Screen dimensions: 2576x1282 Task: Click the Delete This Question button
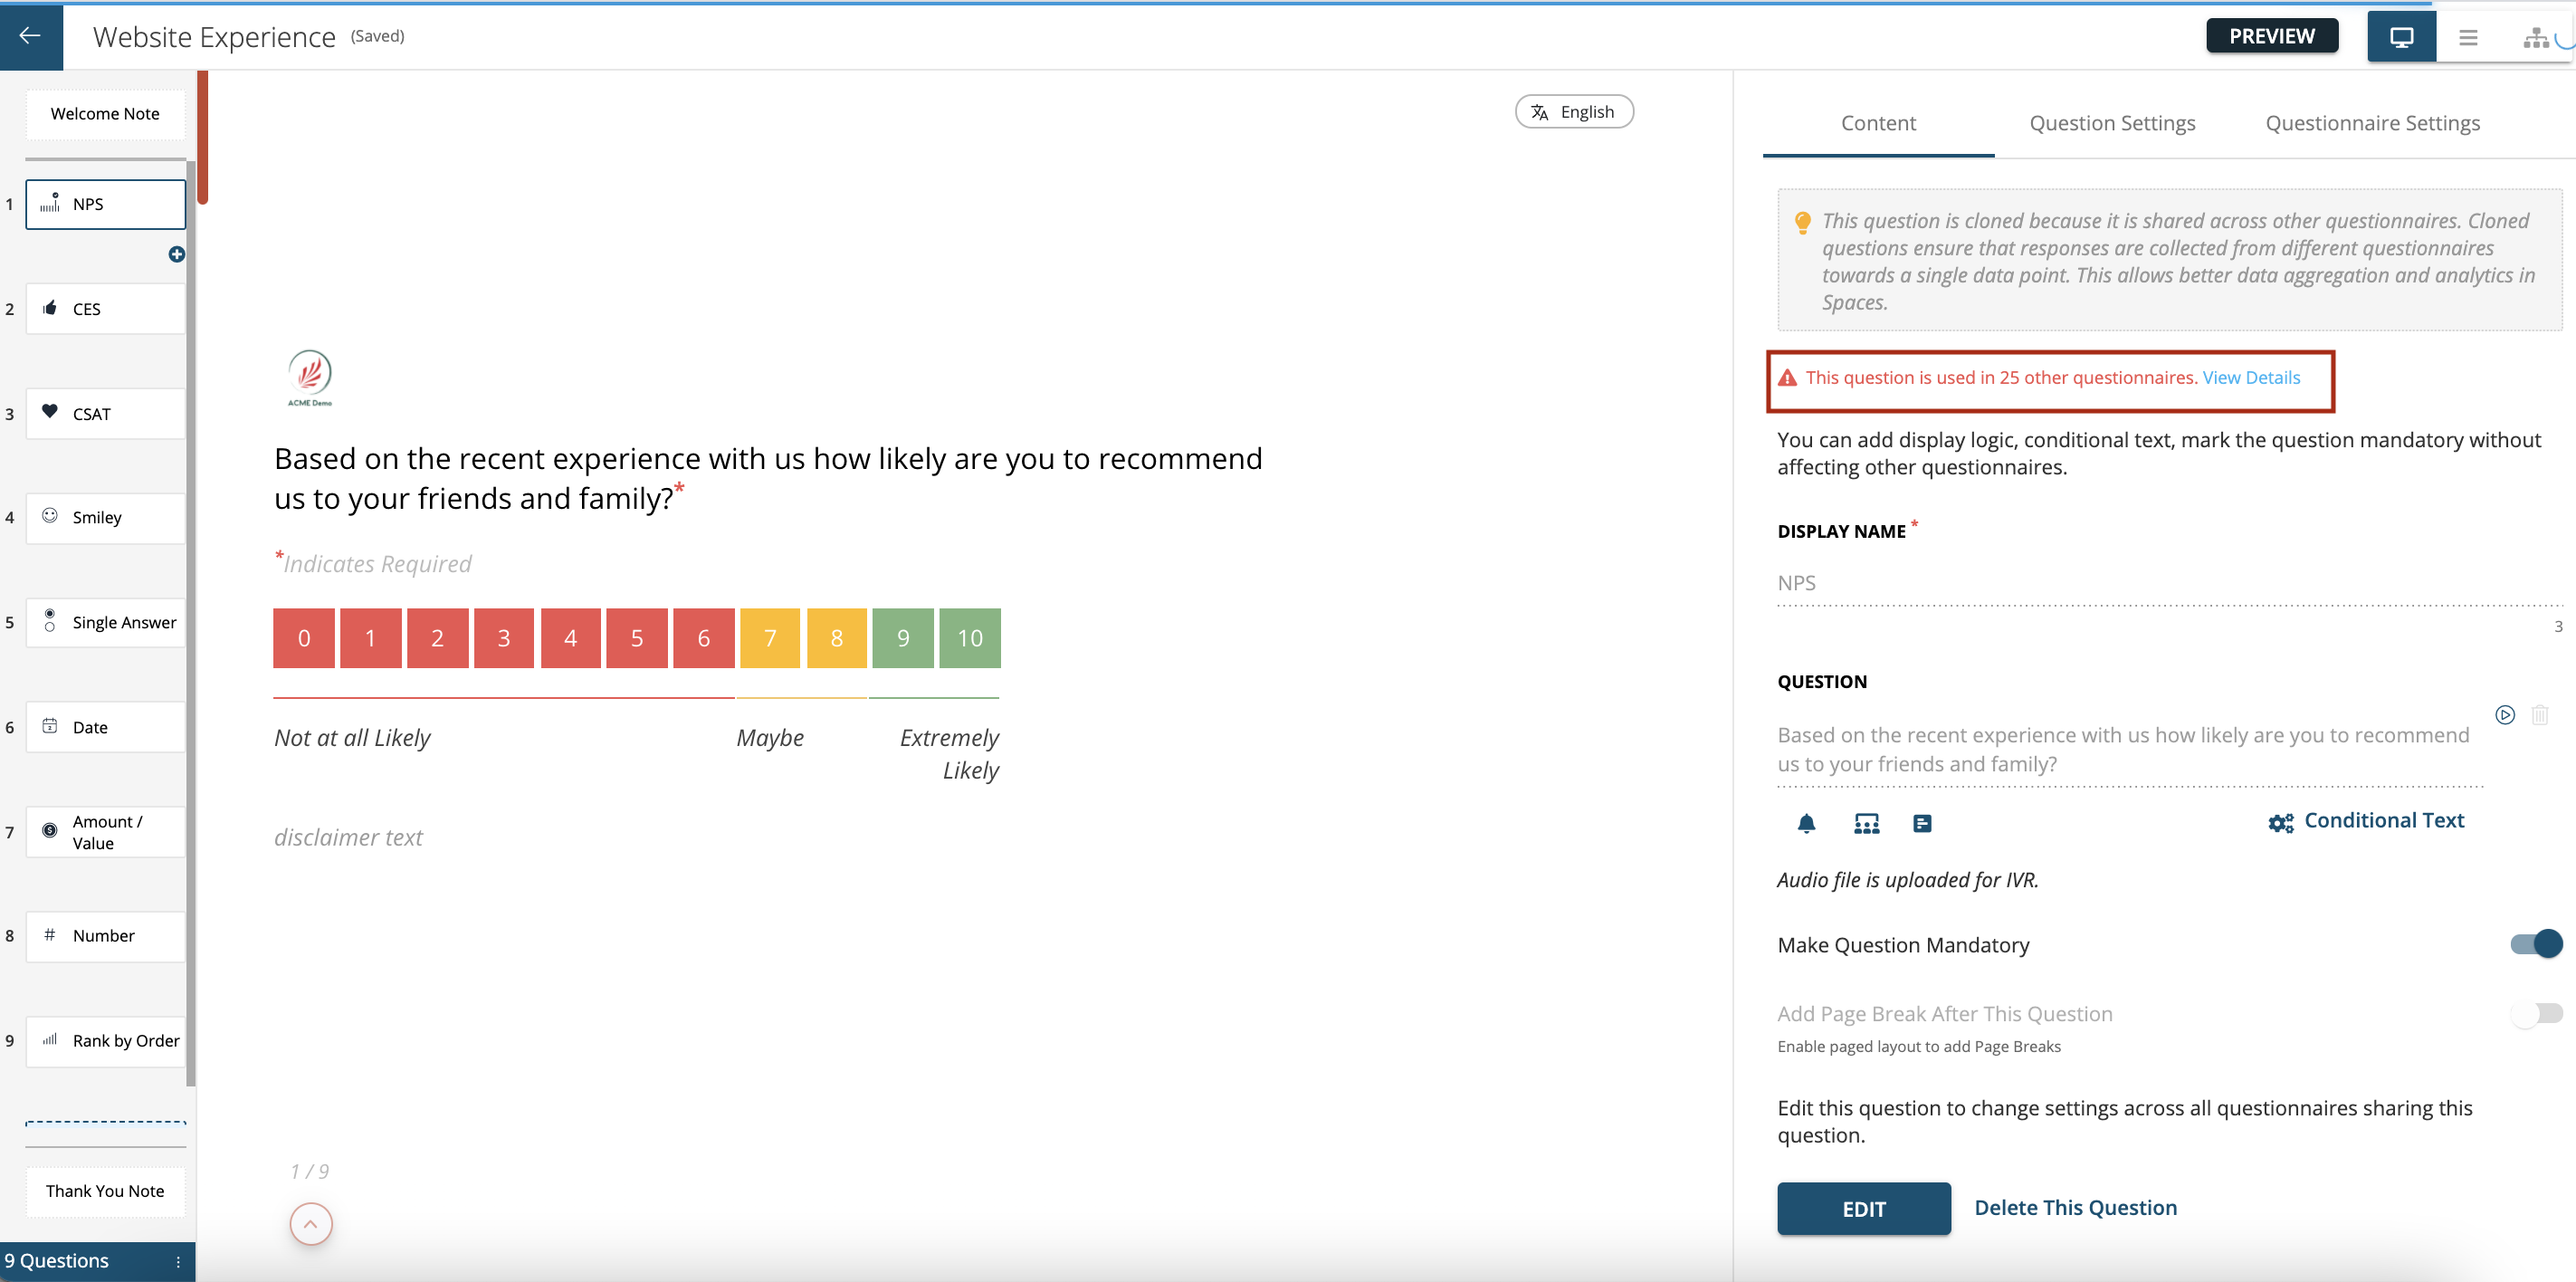2076,1206
